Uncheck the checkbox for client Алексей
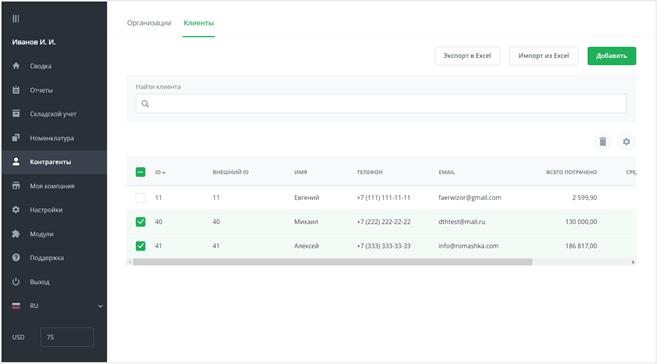Image resolution: width=658 pixels, height=364 pixels. [141, 246]
